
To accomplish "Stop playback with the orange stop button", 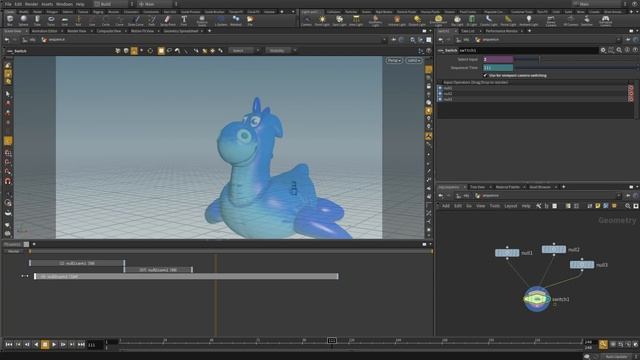I will click(45, 345).
